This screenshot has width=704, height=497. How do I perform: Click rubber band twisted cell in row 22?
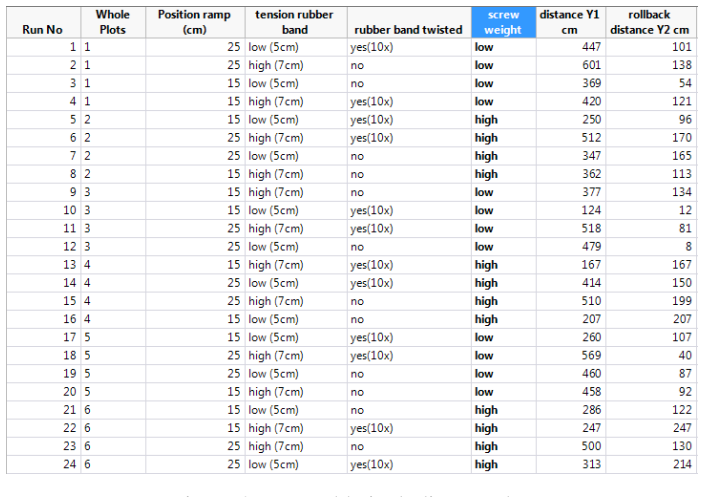click(x=409, y=428)
